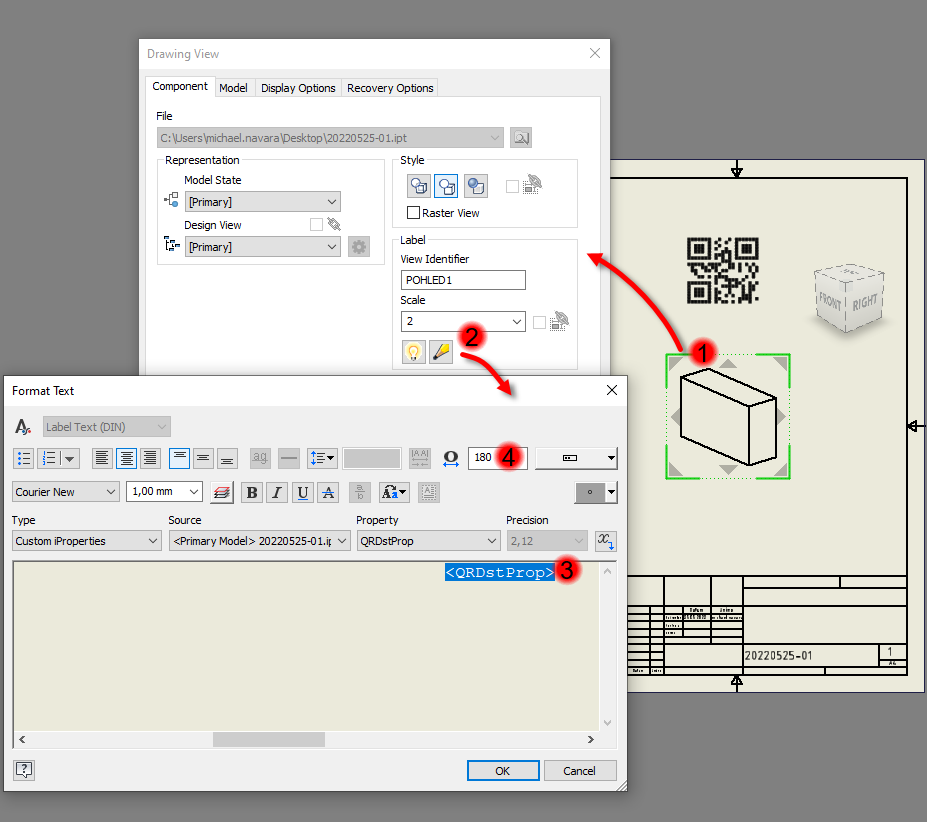Screen dimensions: 927x822
Task: Toggle Scale from base checkbox
Action: pos(539,322)
